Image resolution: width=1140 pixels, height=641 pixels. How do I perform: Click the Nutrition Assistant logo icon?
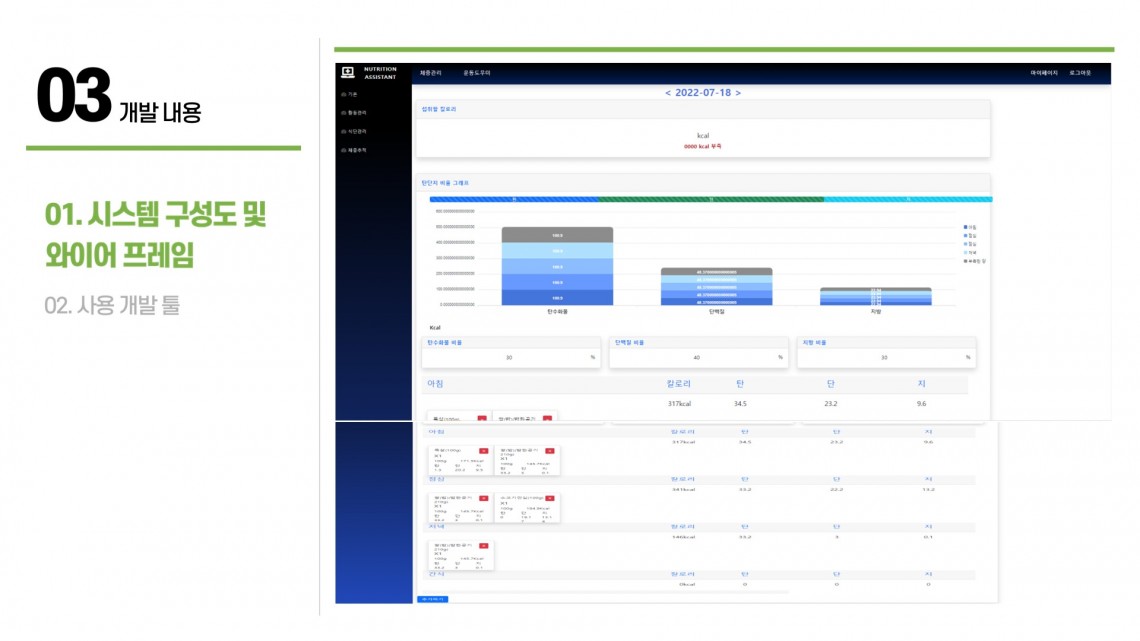click(x=348, y=72)
